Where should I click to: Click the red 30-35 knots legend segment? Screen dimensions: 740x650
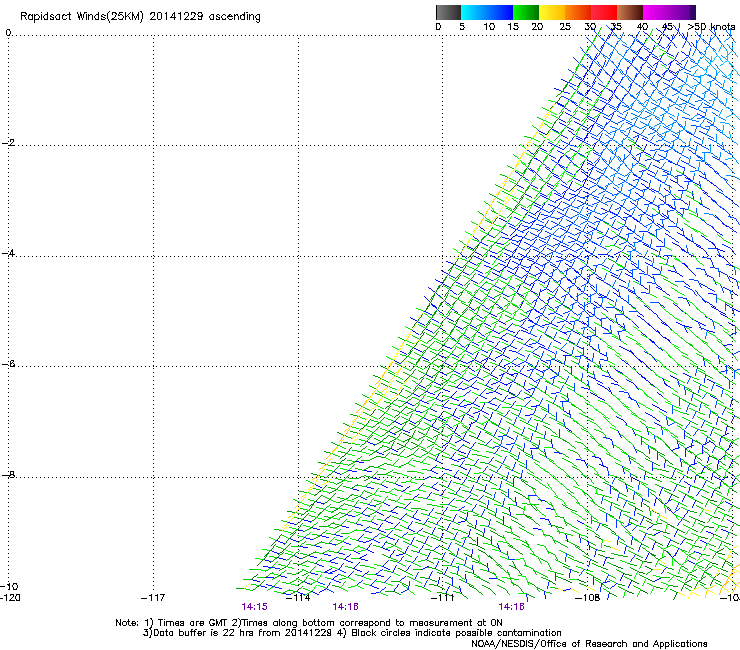tap(604, 12)
